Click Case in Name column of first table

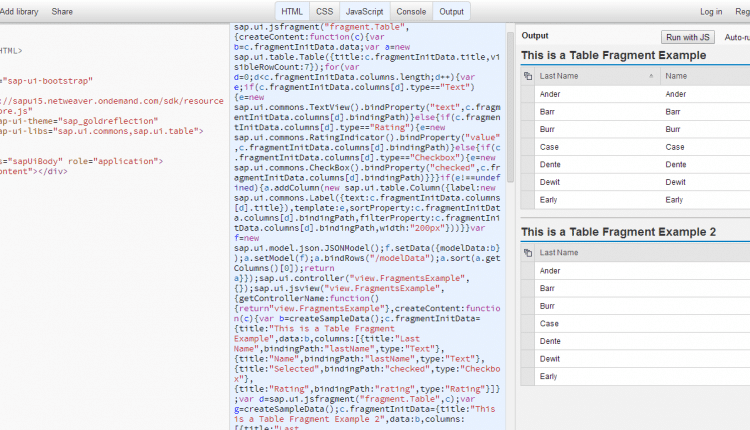[675, 147]
